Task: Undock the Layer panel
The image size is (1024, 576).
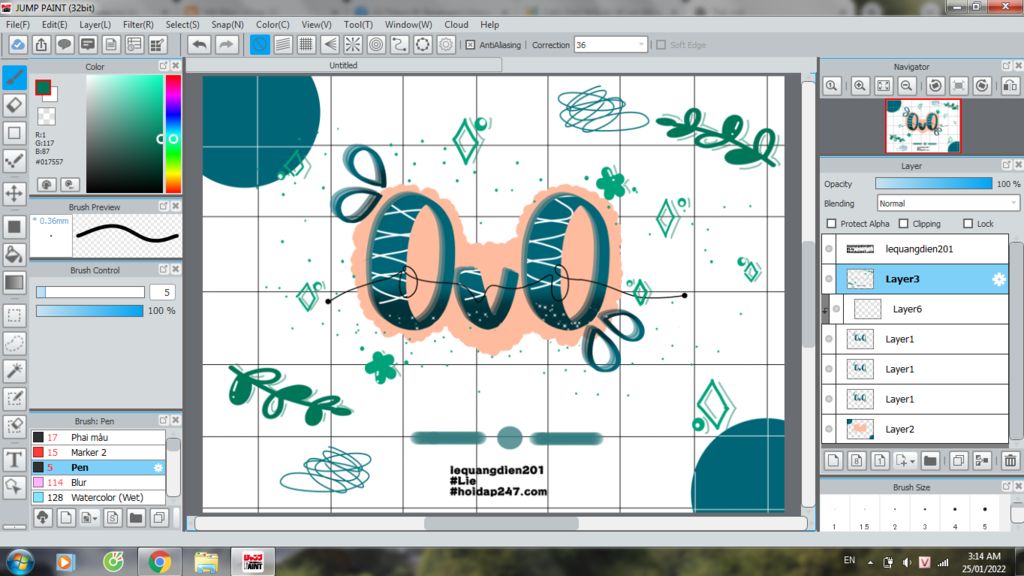Action: (1006, 165)
